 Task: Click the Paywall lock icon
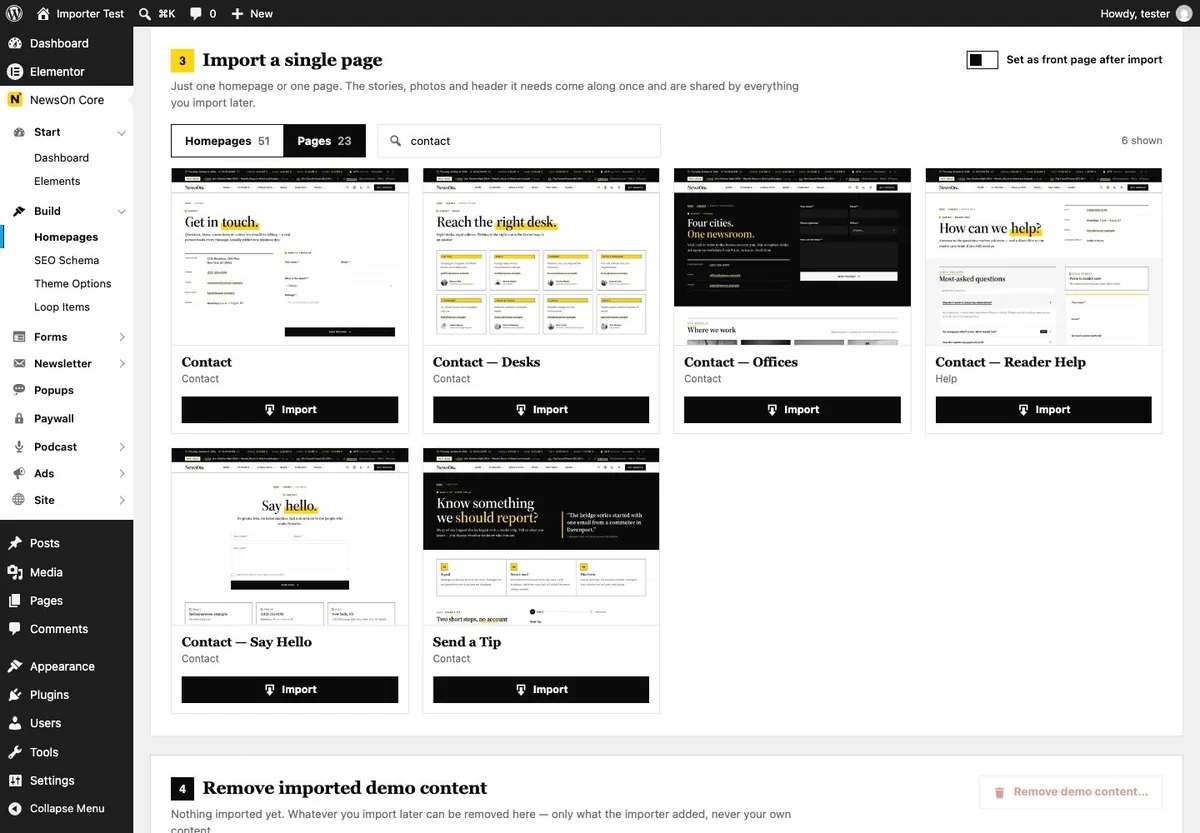[19, 419]
